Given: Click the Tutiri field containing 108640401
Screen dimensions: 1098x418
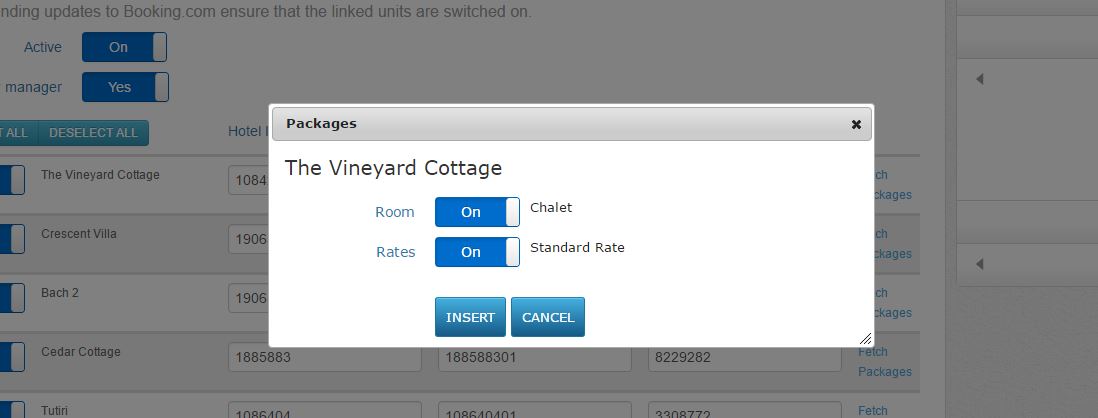Looking at the screenshot, I should point(535,410).
